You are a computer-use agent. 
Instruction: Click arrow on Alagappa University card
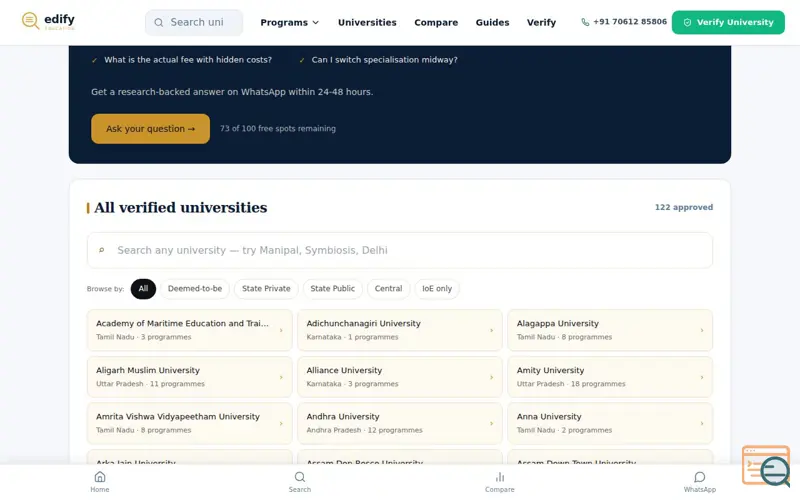702,330
